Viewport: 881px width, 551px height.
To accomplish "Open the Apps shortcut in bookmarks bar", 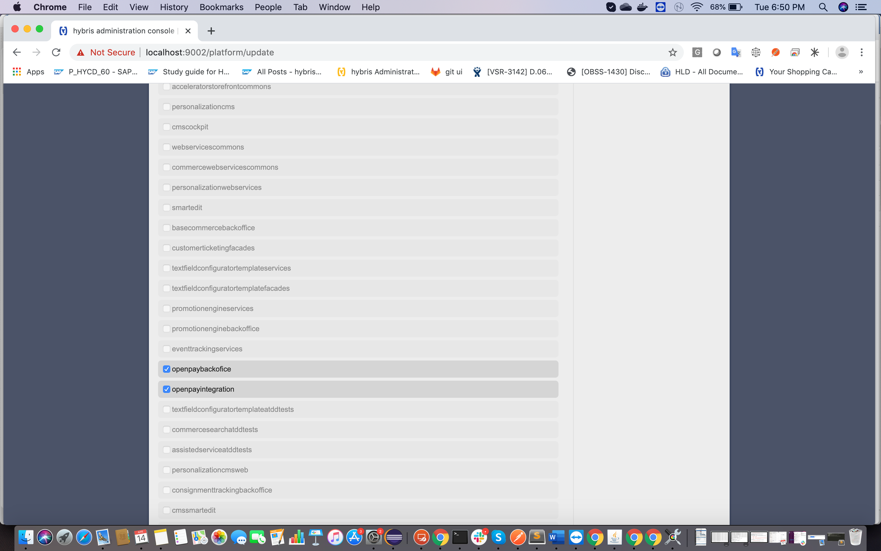I will [28, 72].
